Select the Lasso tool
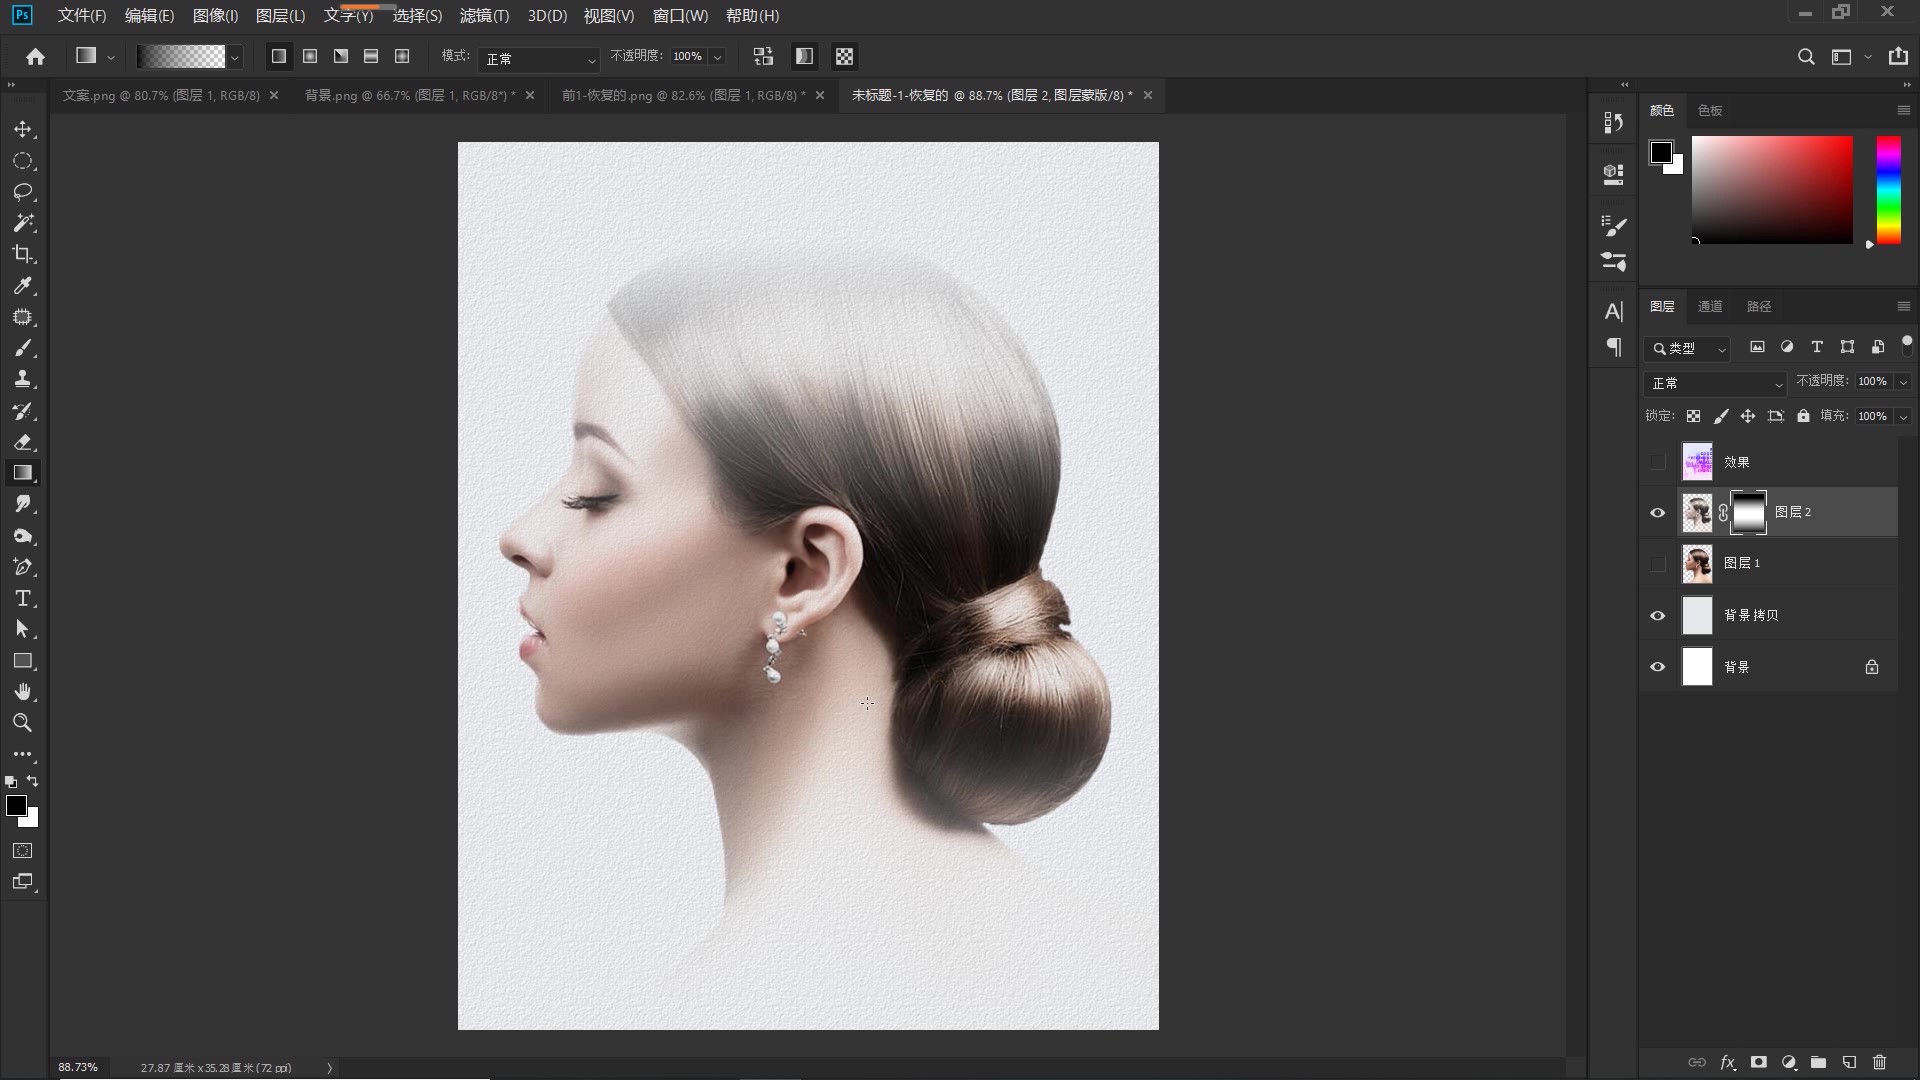This screenshot has width=1920, height=1080. click(x=23, y=192)
